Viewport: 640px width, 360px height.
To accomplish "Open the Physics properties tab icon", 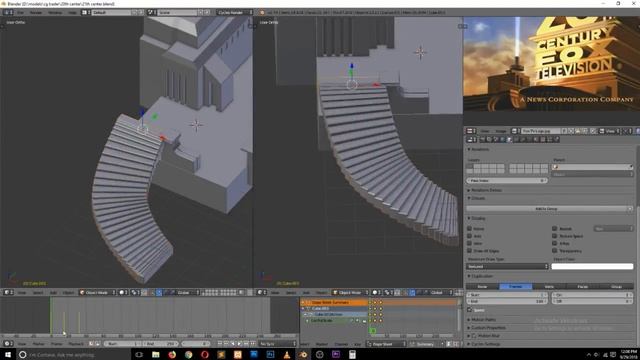I will pos(557,140).
